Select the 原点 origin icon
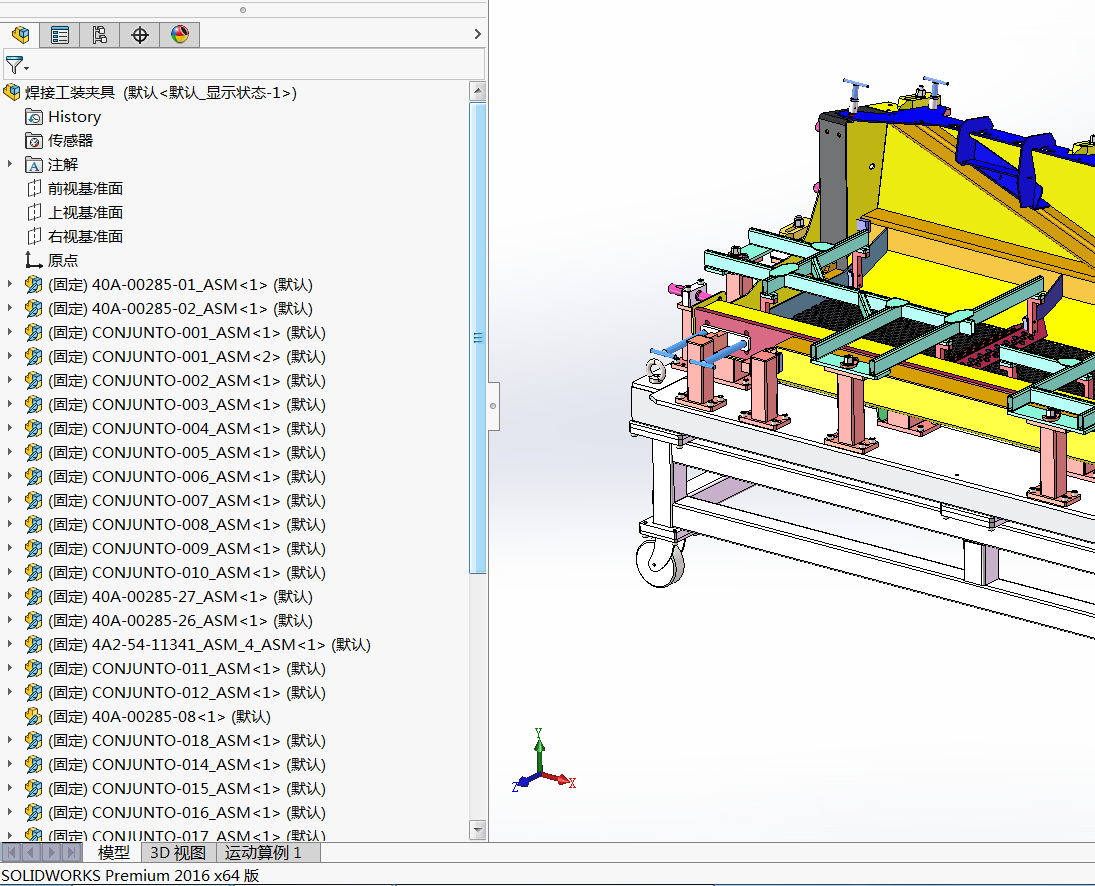Image resolution: width=1095 pixels, height=886 pixels. pyautogui.click(x=34, y=260)
